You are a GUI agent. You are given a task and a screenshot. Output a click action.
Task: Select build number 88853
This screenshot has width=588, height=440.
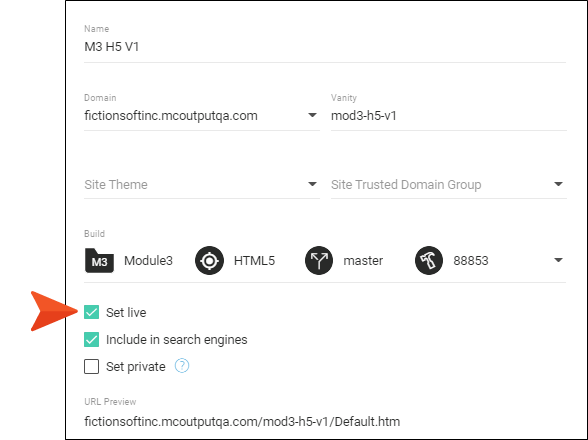(471, 261)
